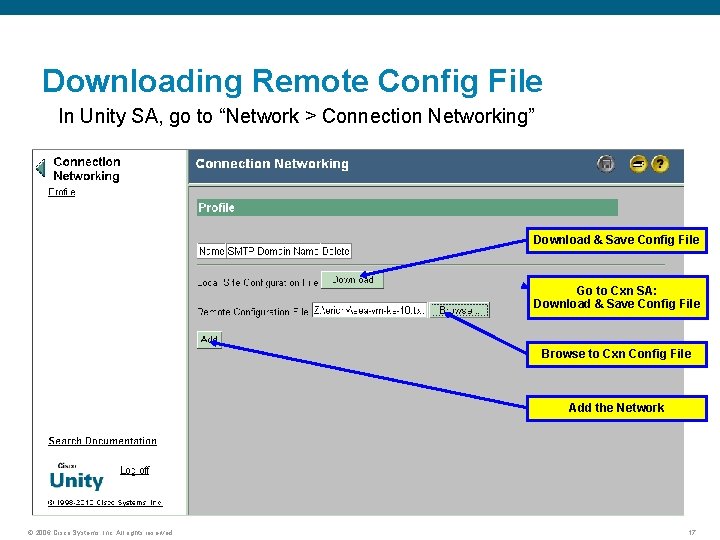Click the Connection Networking sidebar heading
The width and height of the screenshot is (720, 540).
pyautogui.click(x=87, y=169)
